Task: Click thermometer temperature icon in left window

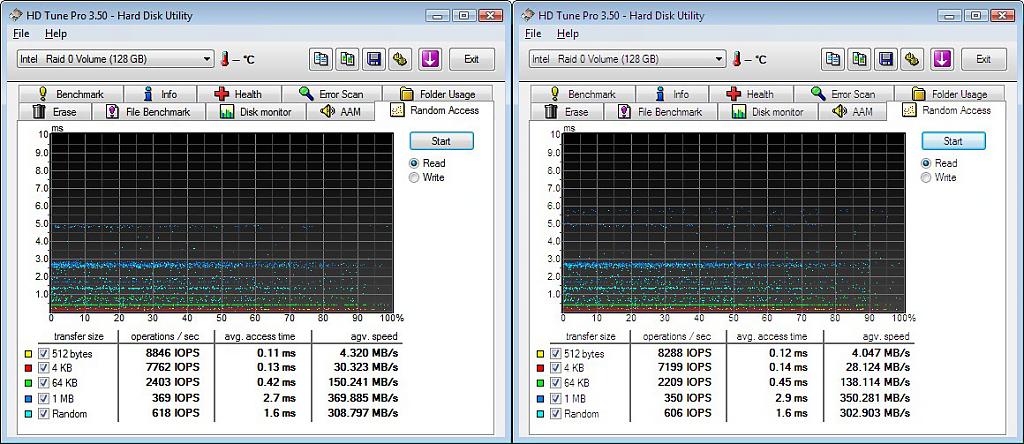Action: click(x=225, y=59)
